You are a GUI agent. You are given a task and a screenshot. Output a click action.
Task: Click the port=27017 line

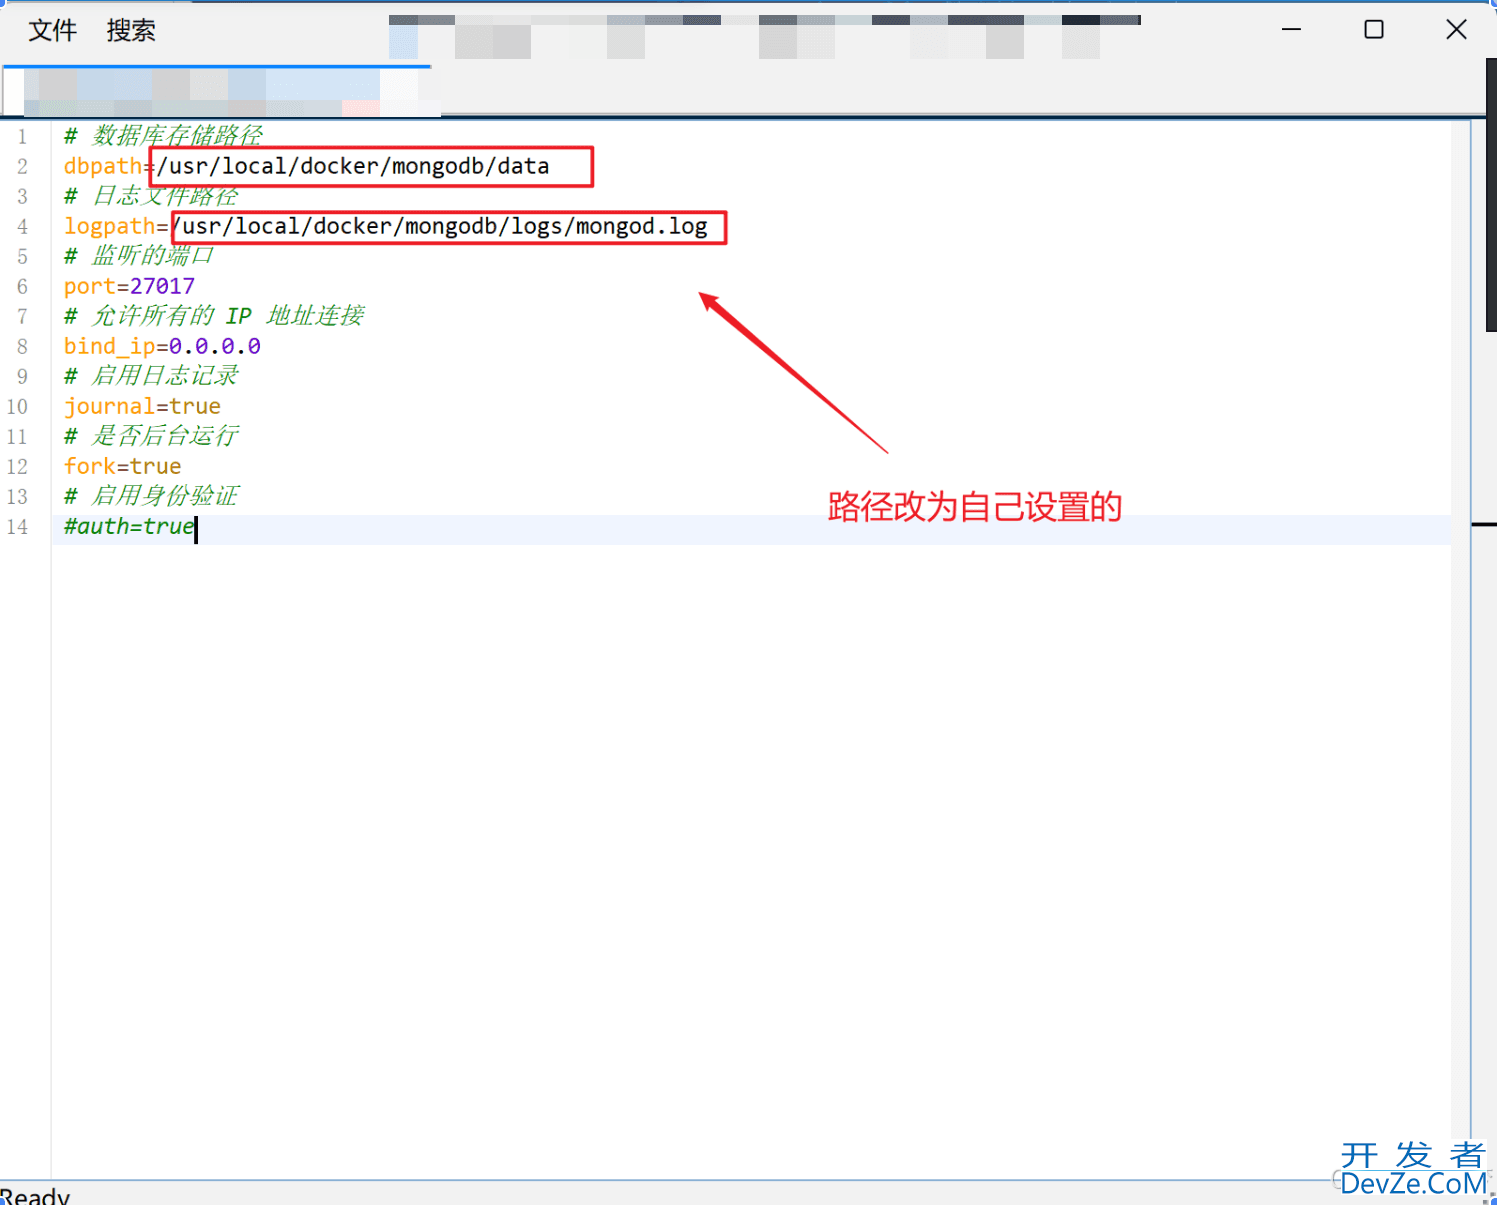click(x=129, y=286)
